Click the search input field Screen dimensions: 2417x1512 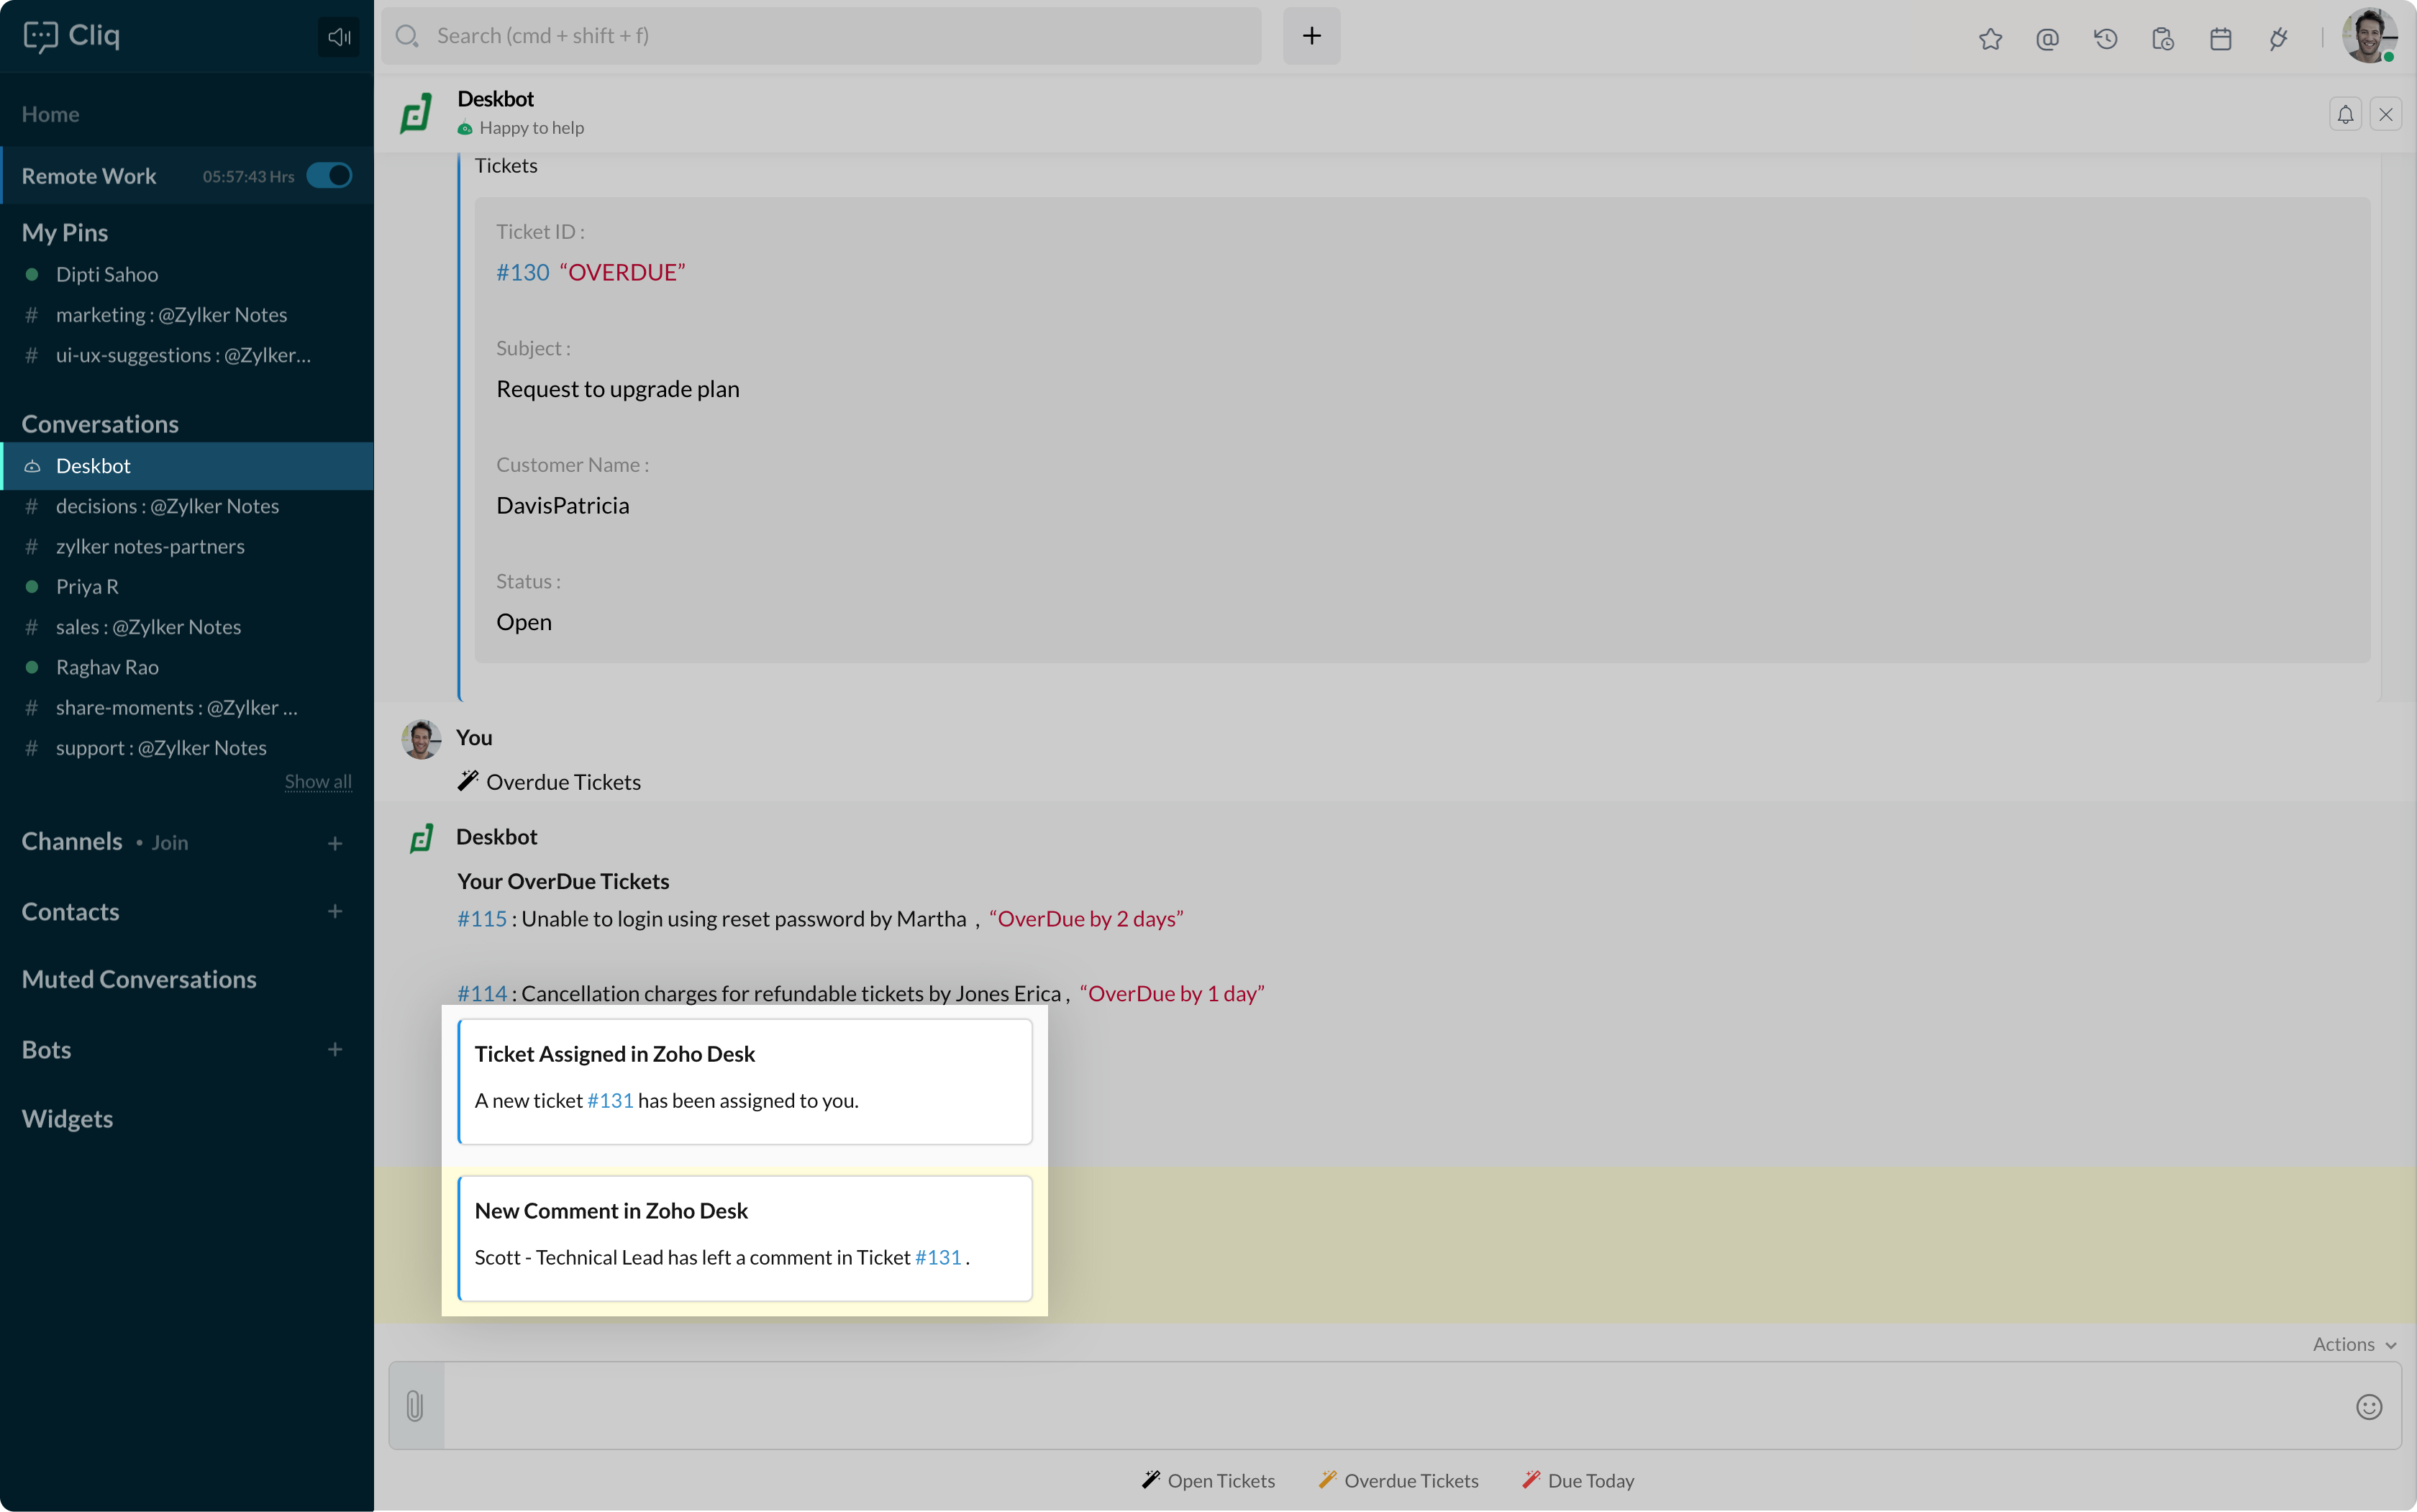pyautogui.click(x=820, y=36)
